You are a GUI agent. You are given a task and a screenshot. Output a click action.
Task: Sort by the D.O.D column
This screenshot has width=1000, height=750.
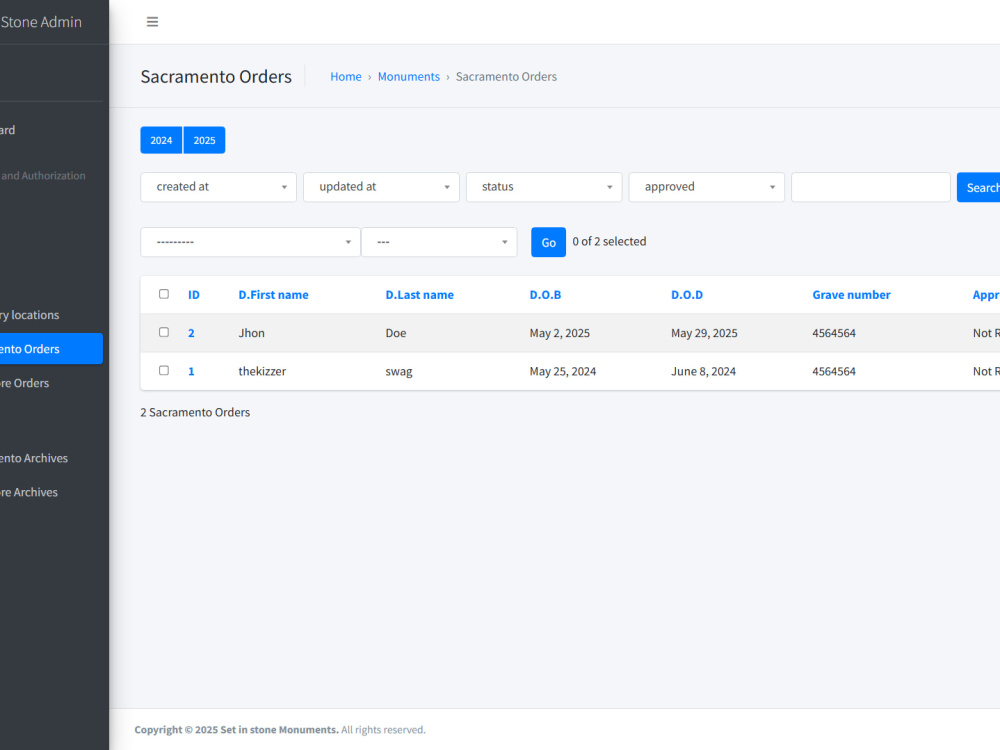tap(687, 295)
